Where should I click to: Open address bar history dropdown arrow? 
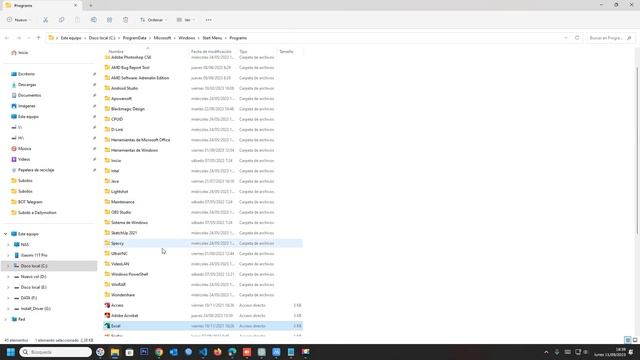tap(566, 38)
